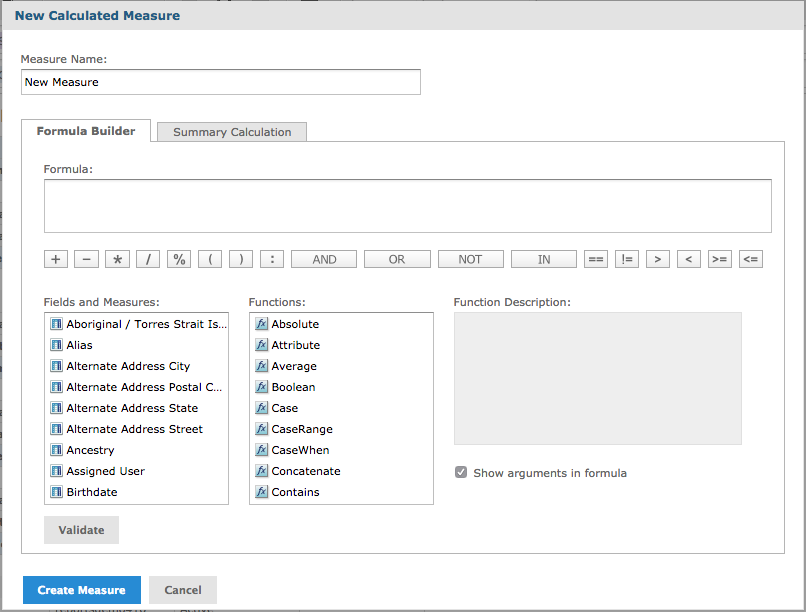806x612 pixels.
Task: Click the field icon next to Ancestry
Action: coord(57,450)
